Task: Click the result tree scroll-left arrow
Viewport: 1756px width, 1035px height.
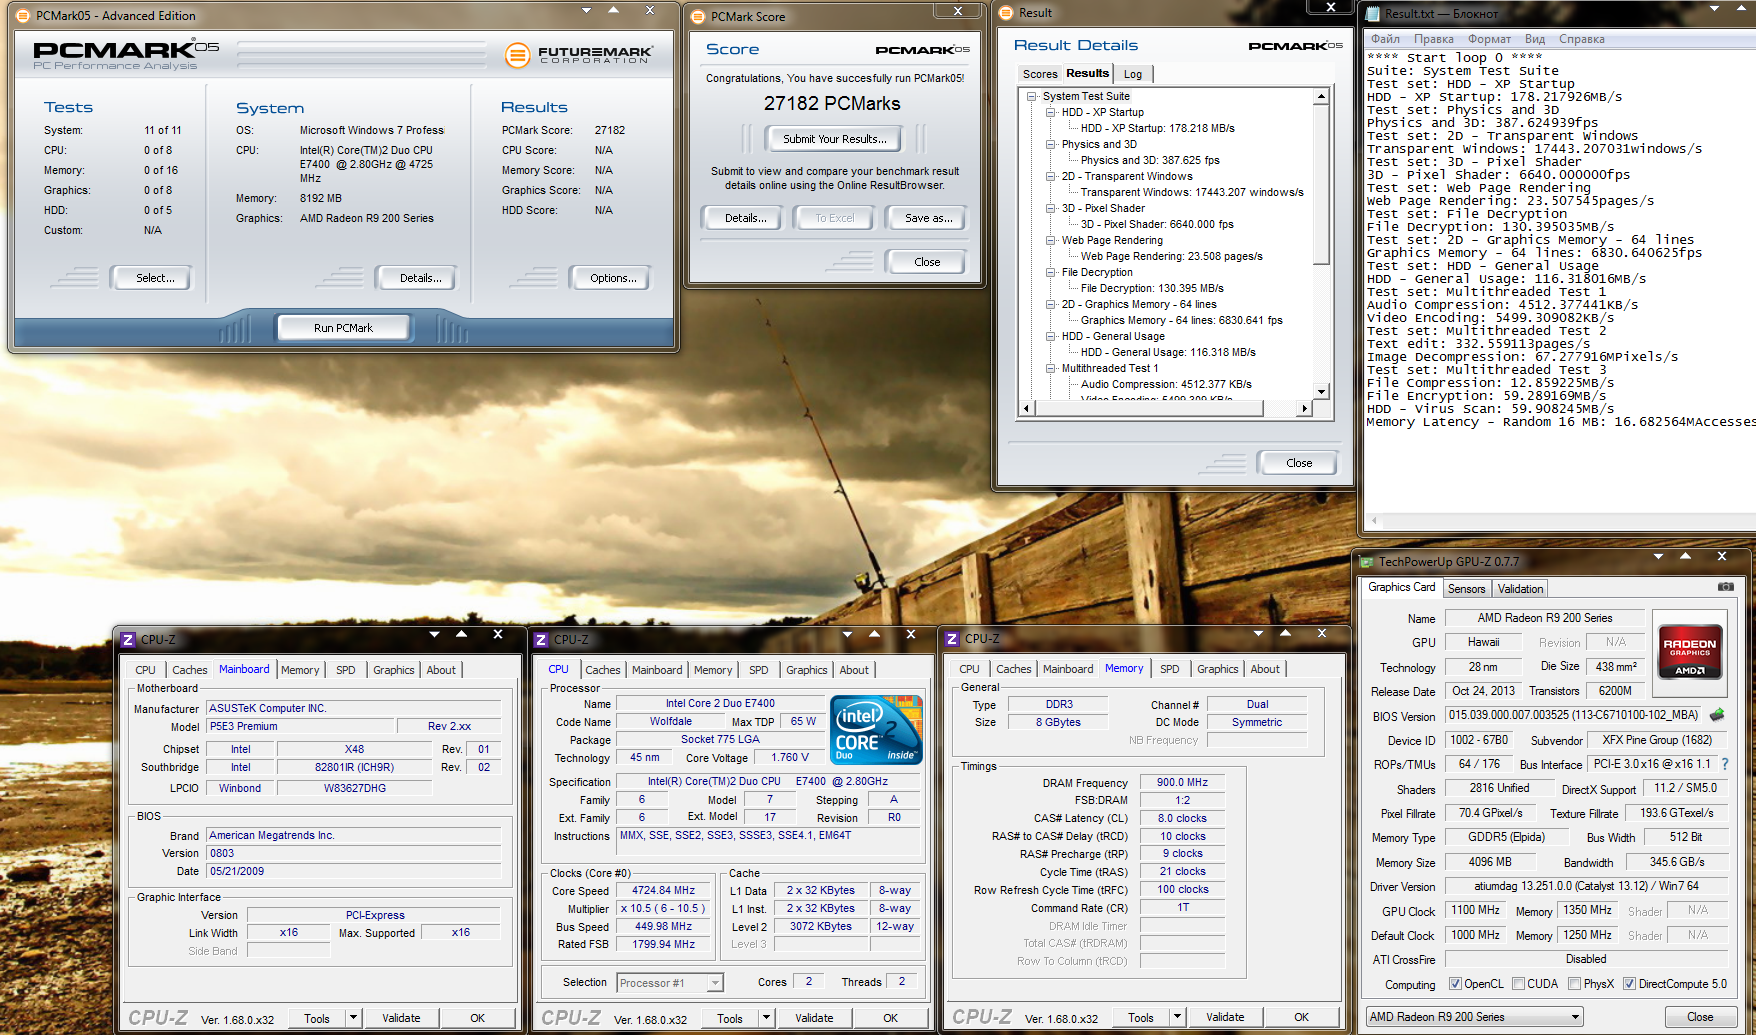Action: coord(1025,408)
